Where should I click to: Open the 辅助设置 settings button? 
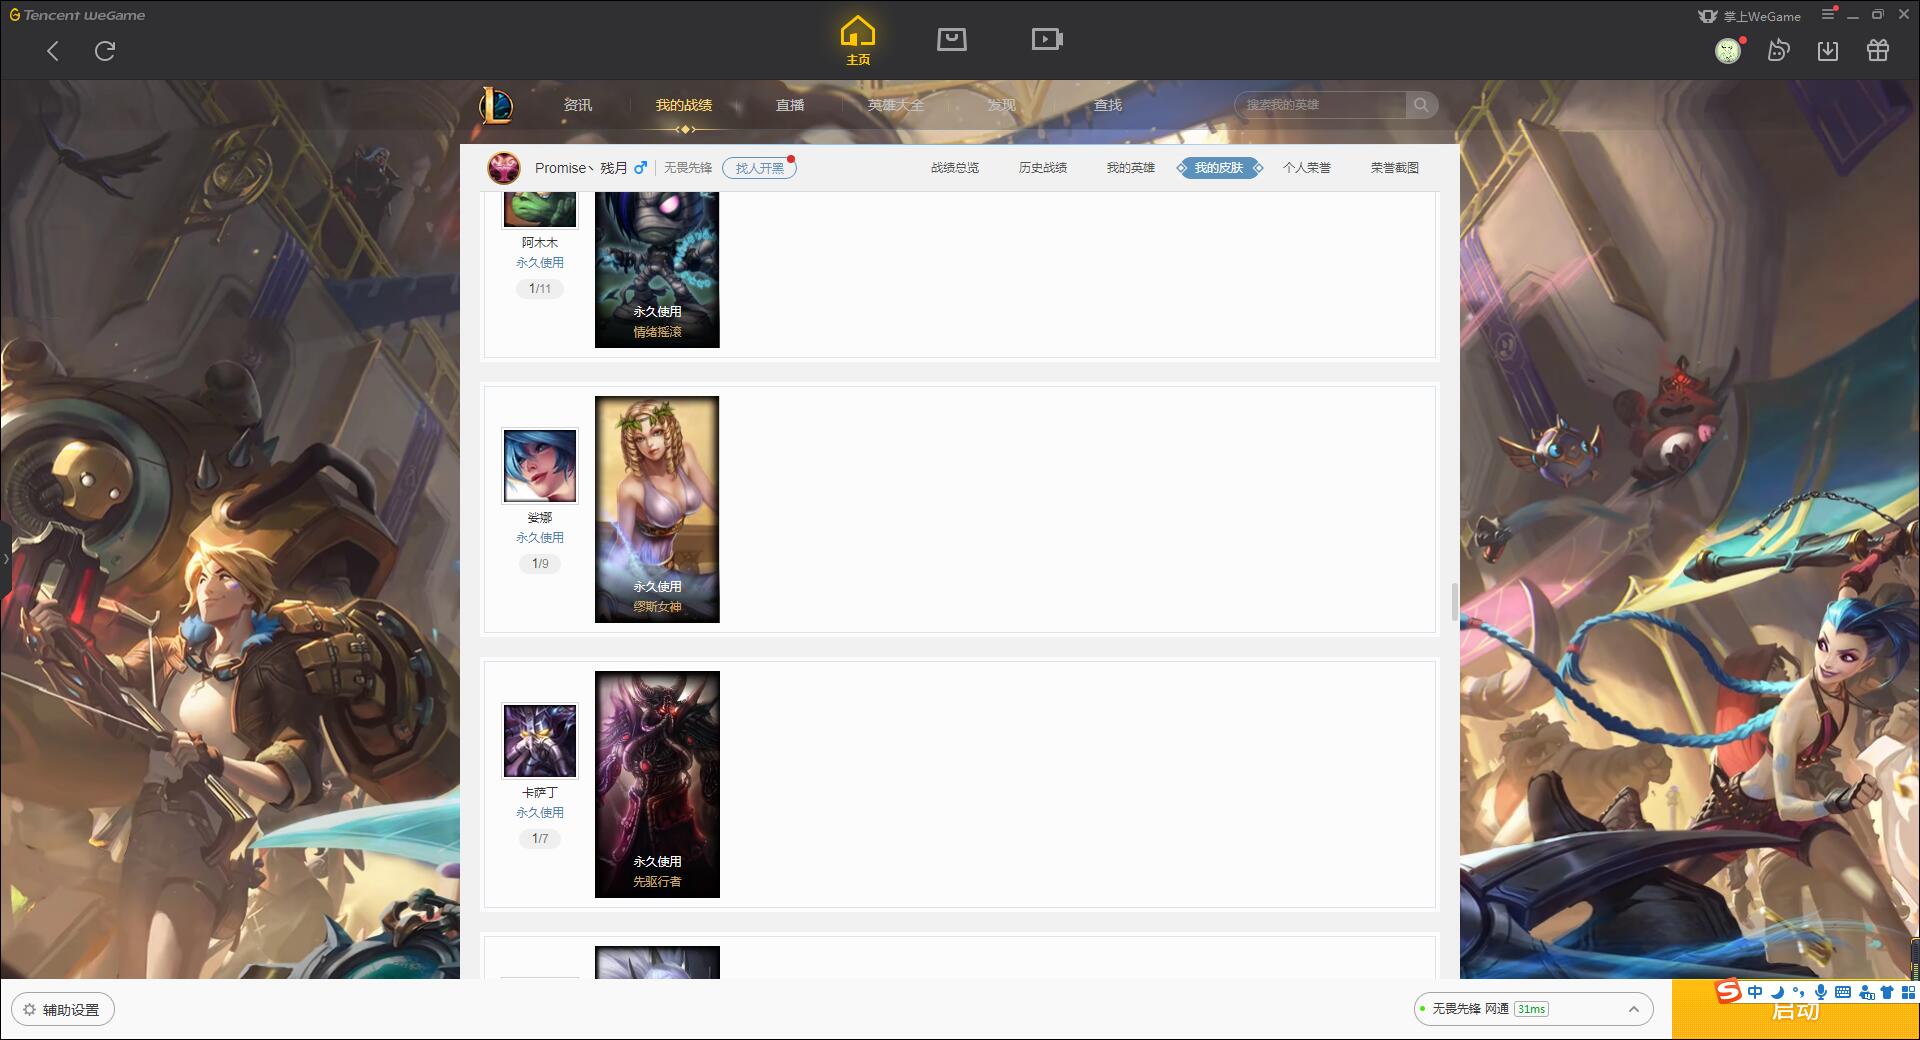[64, 1010]
